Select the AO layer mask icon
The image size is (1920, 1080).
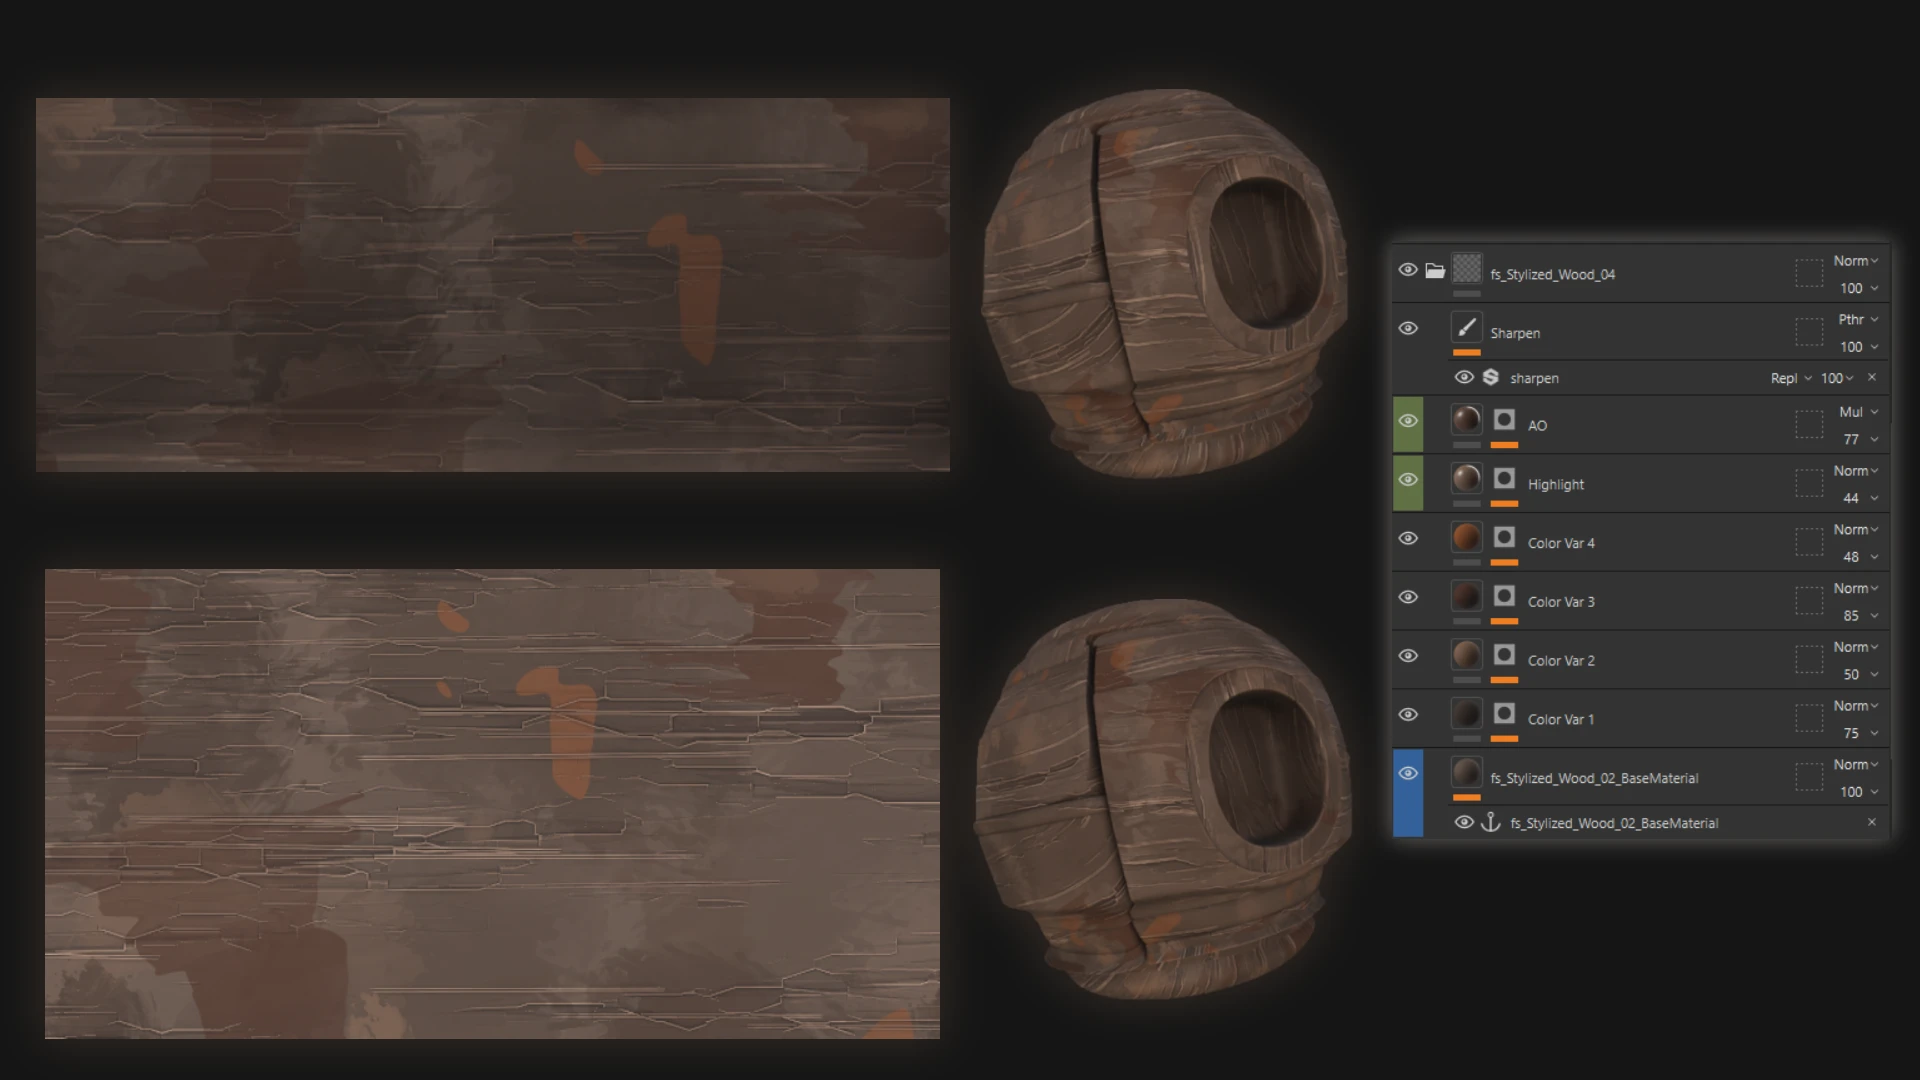(1504, 419)
